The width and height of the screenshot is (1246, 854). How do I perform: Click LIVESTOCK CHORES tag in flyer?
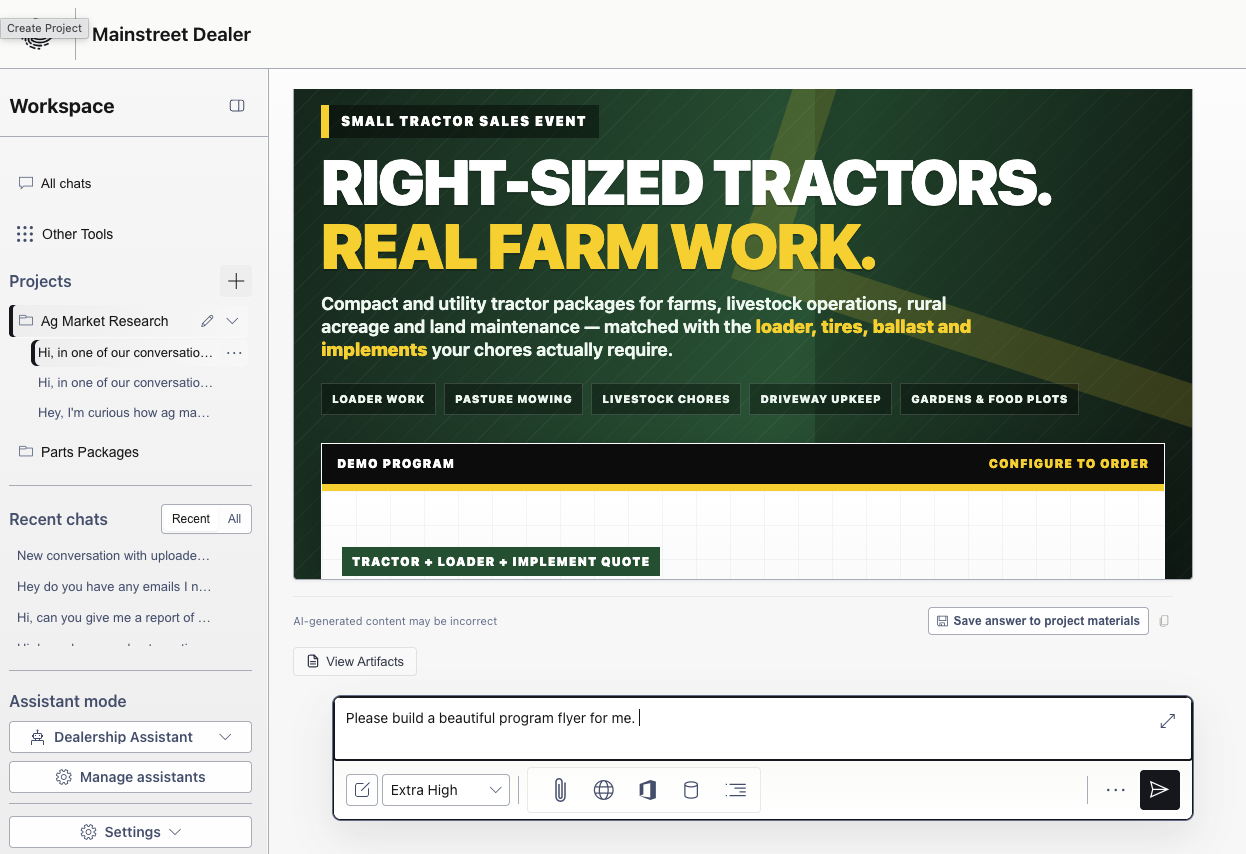tap(666, 399)
